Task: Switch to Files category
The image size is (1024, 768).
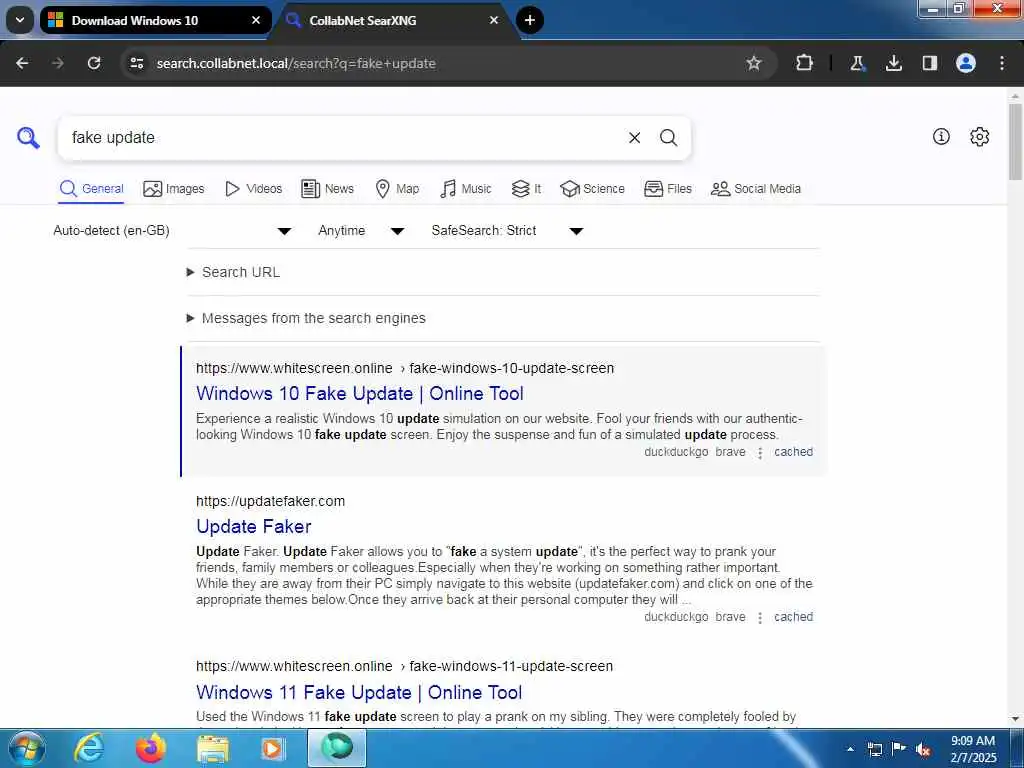Action: pyautogui.click(x=668, y=189)
